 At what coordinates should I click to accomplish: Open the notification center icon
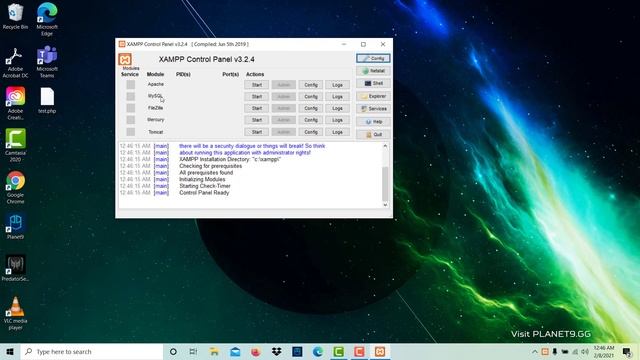[x=627, y=351]
